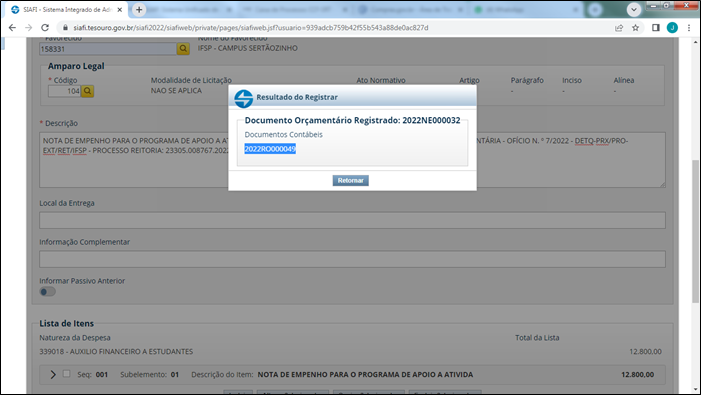The width and height of the screenshot is (701, 395).
Task: Click the Código field with 104
Action: click(x=64, y=91)
